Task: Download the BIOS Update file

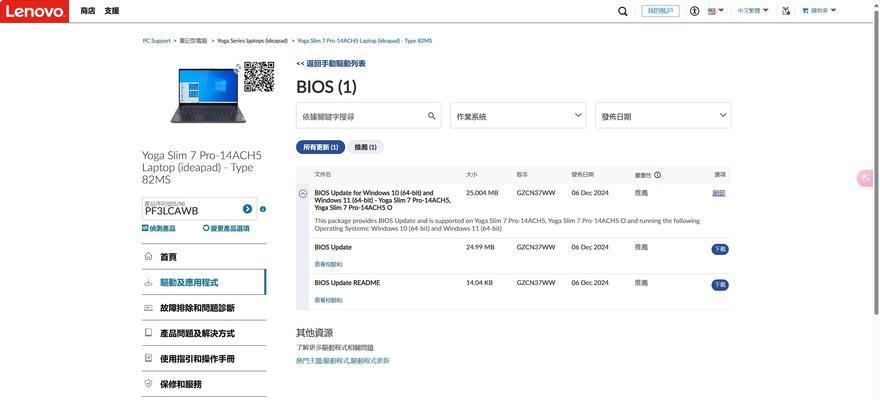Action: click(x=720, y=249)
